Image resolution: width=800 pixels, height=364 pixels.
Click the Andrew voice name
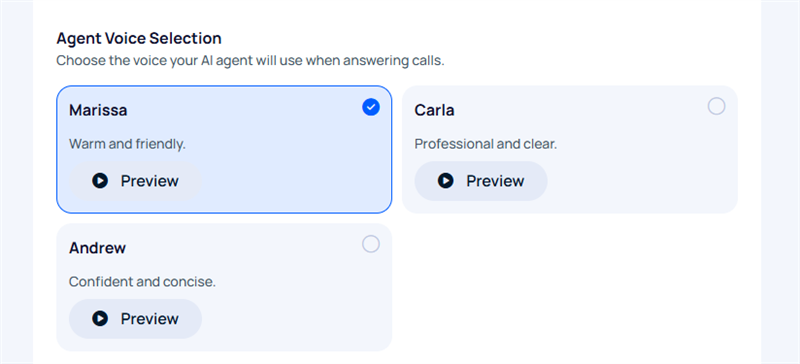point(97,248)
